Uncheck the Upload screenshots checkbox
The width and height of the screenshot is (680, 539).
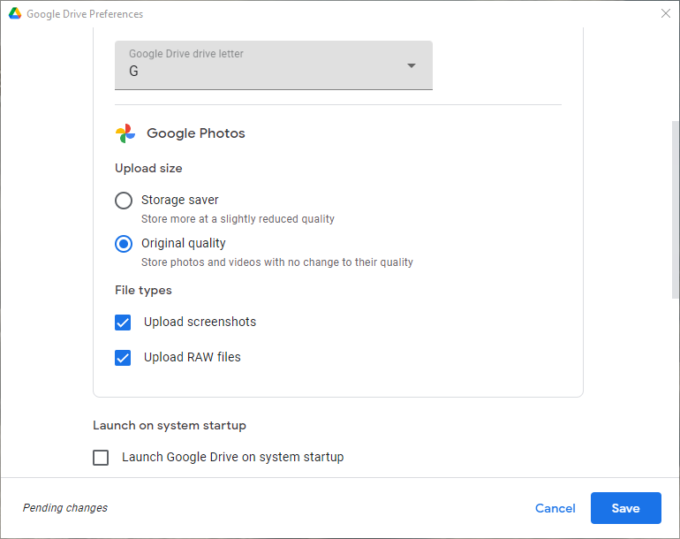(123, 322)
